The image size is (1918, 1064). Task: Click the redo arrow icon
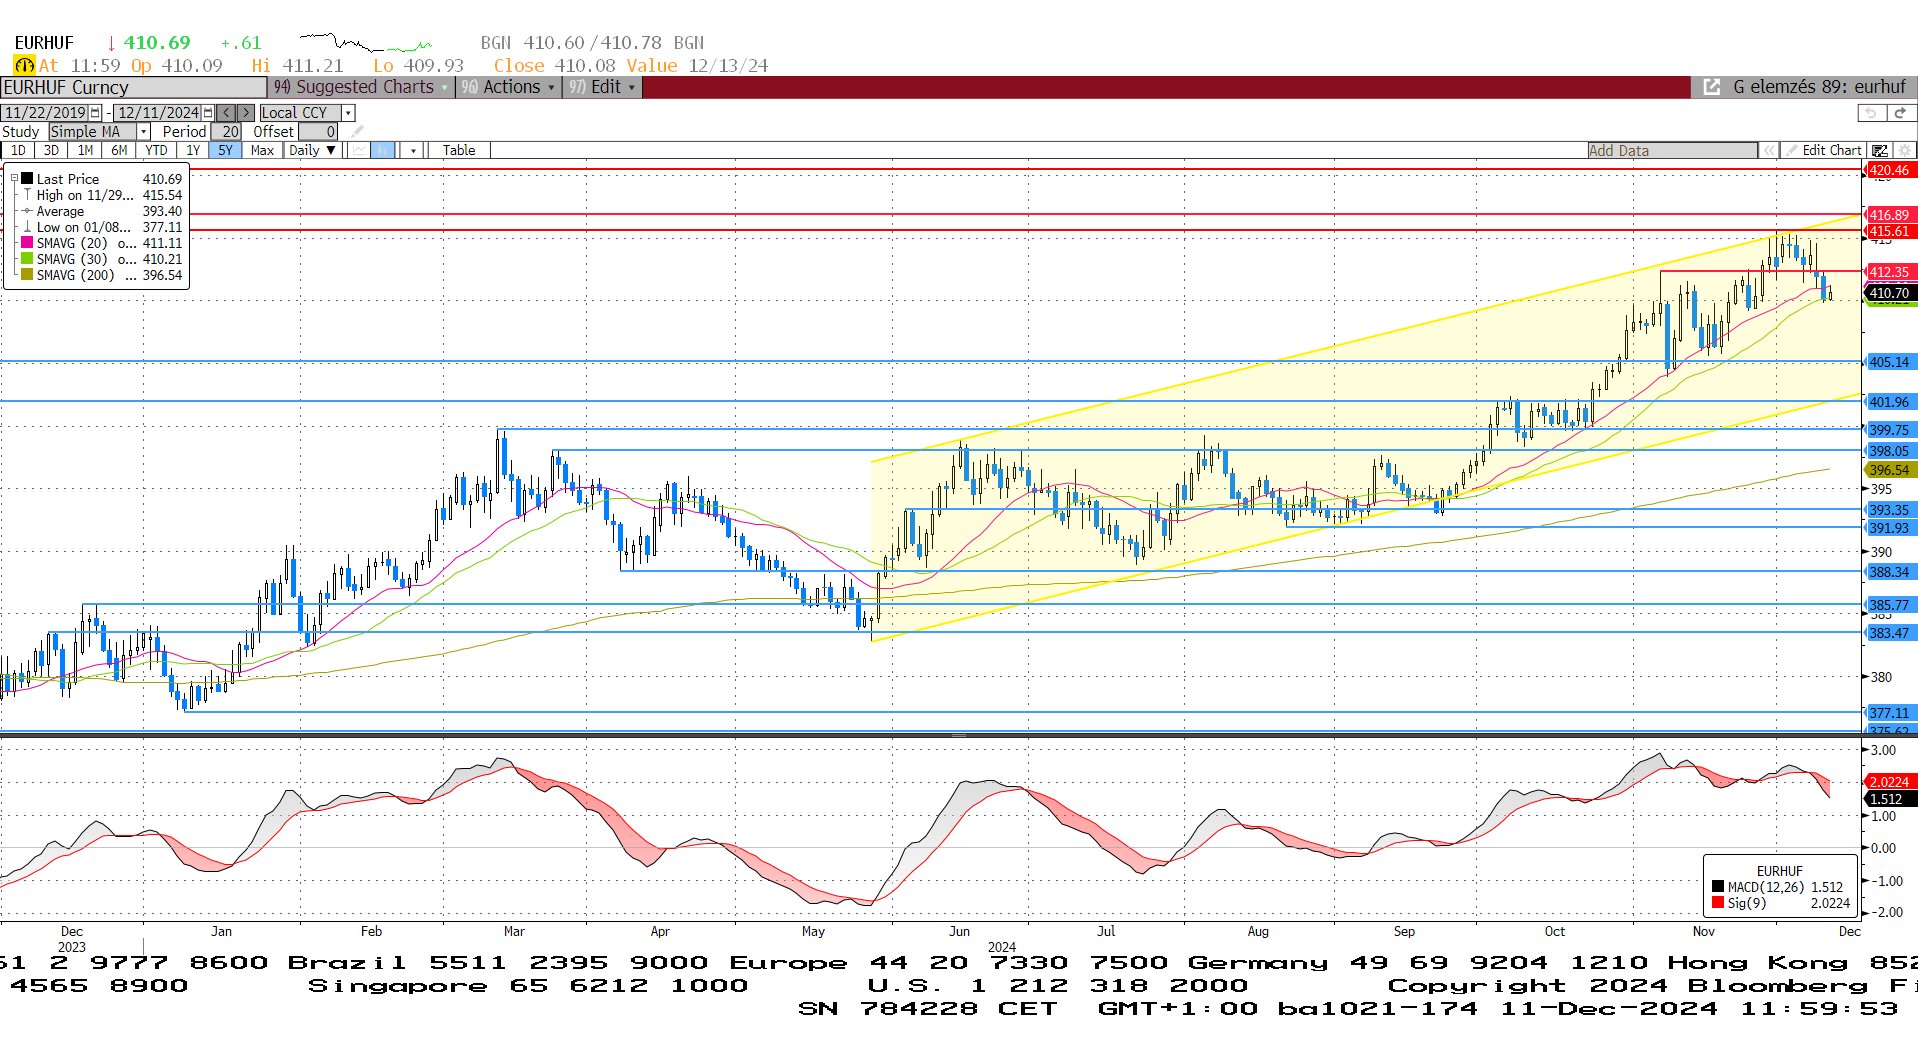coord(1900,113)
